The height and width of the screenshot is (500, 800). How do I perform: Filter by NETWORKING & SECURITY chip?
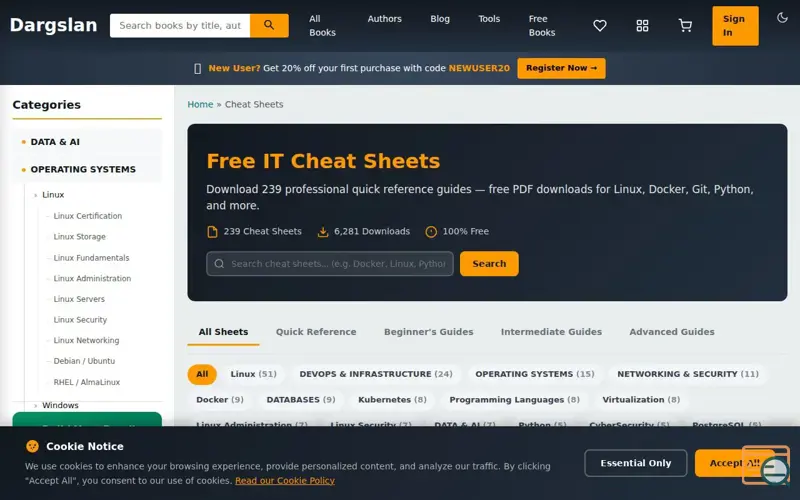point(688,374)
